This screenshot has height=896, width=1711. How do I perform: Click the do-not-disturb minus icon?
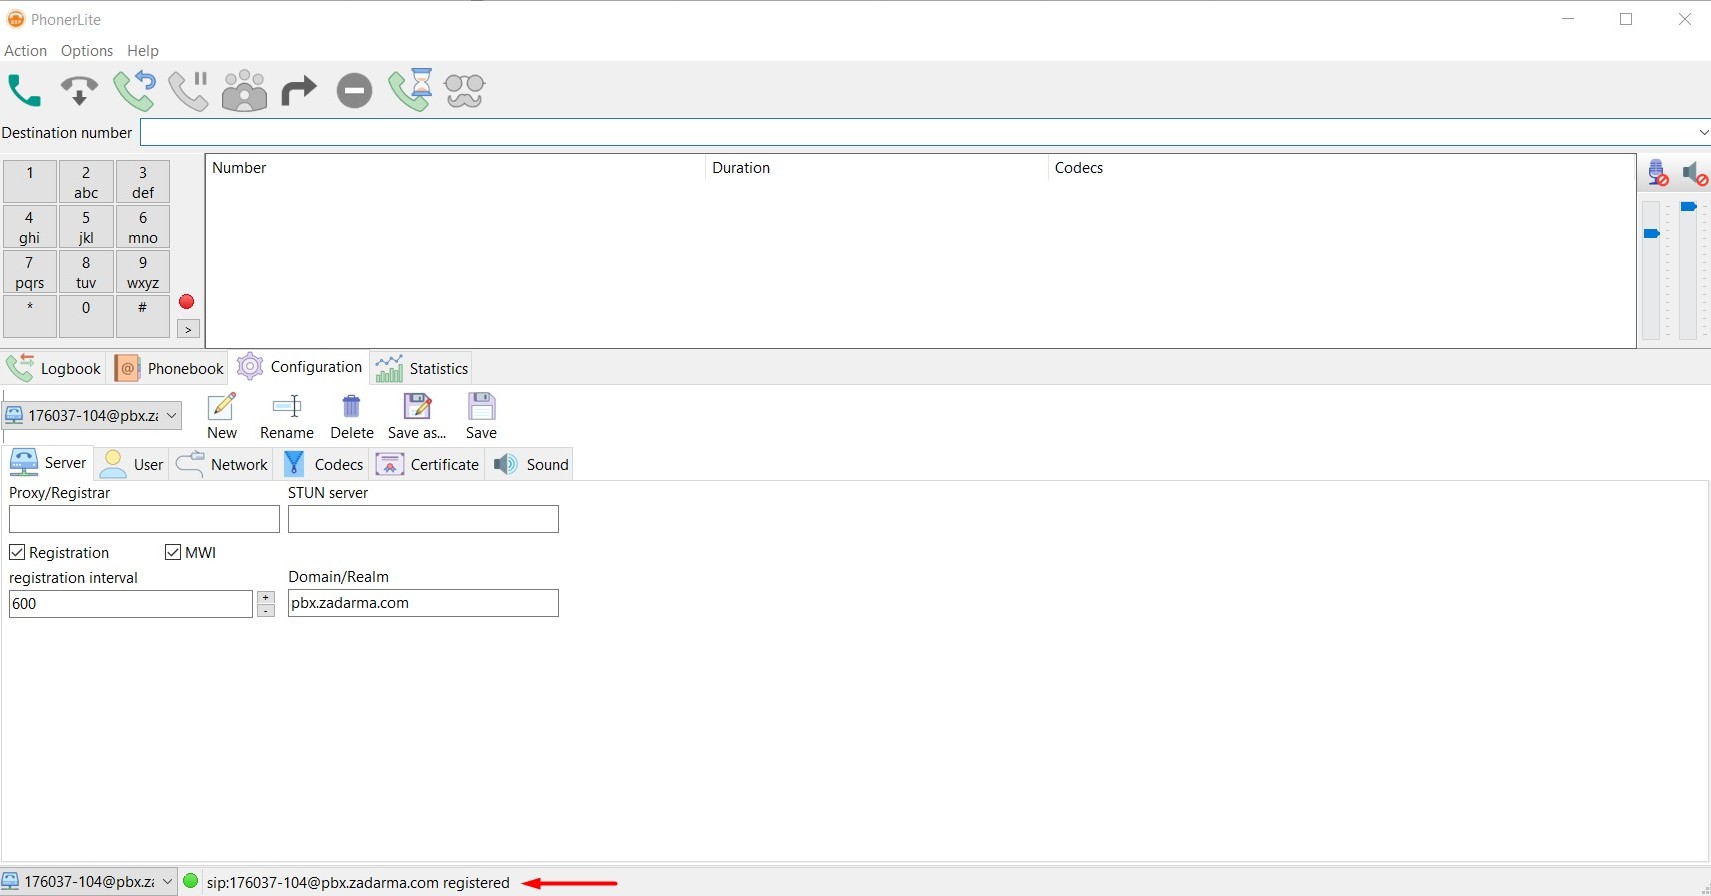[x=354, y=91]
